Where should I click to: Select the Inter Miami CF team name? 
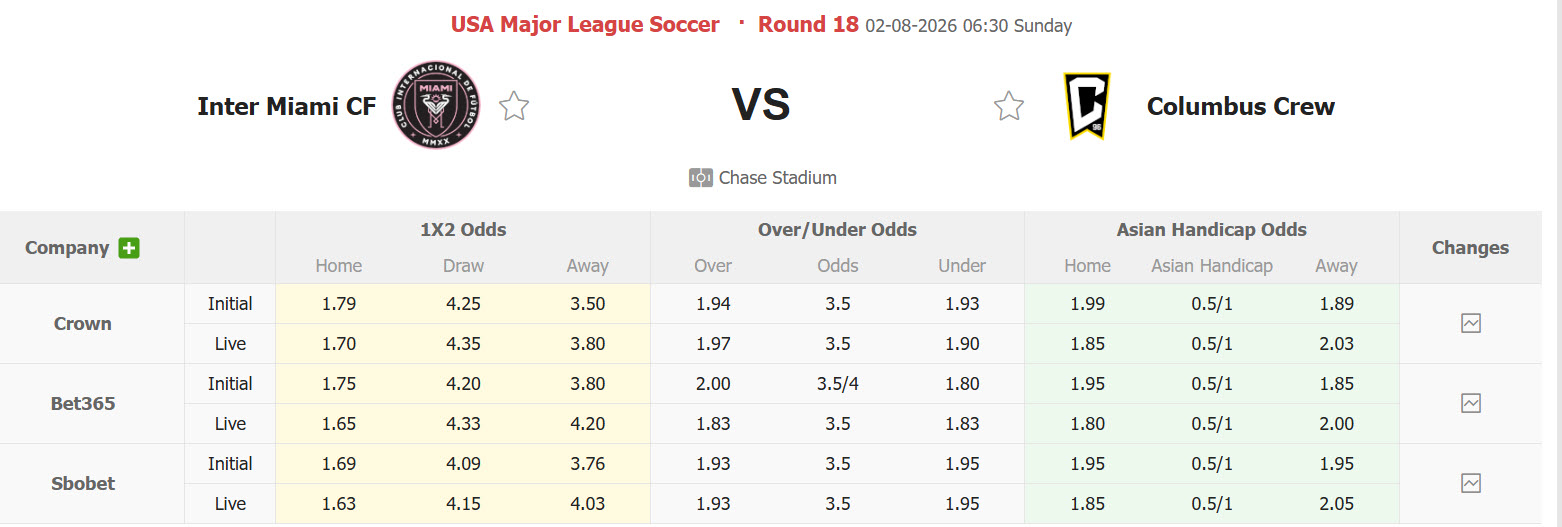287,106
